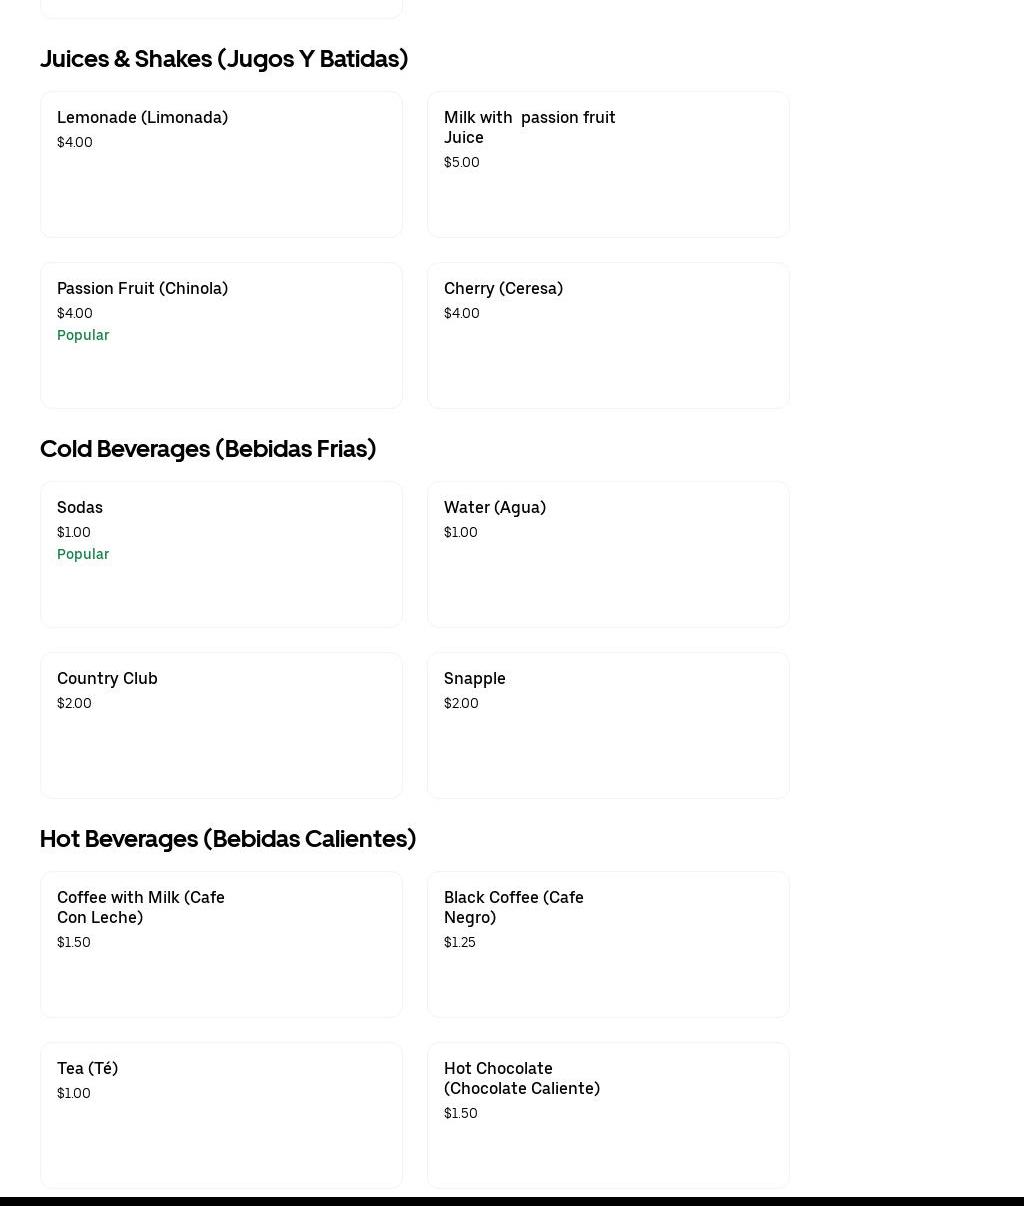Select Milk with passion fruit Juice
Viewport: 1024px width, 1206px height.
[x=608, y=164]
